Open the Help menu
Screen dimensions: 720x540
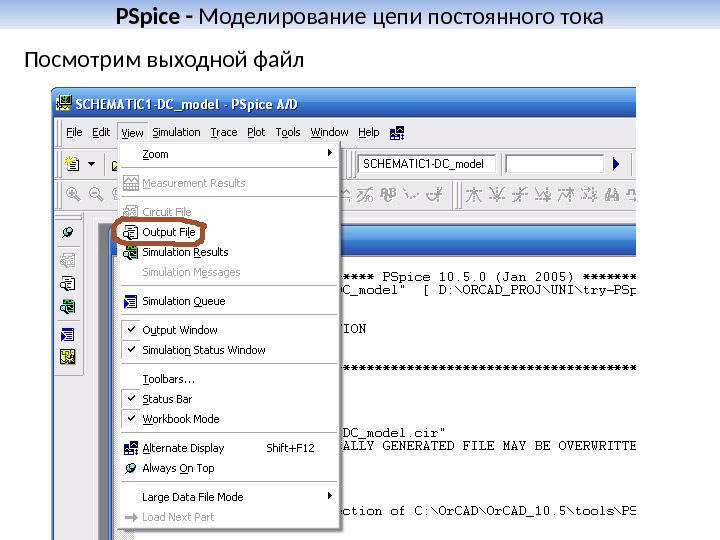coord(368,132)
